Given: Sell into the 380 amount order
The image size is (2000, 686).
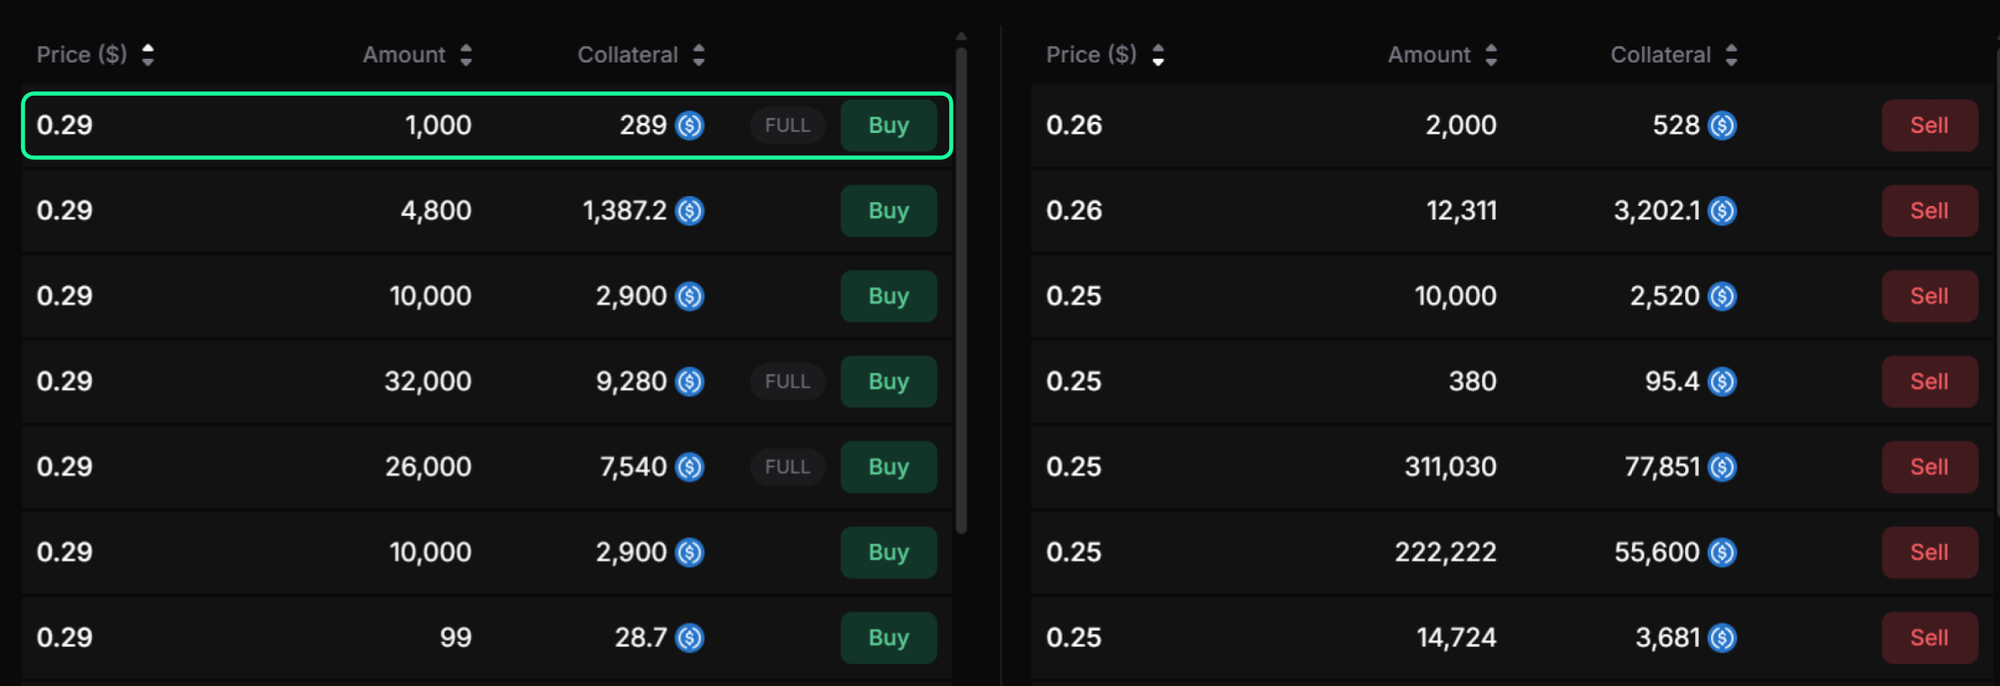Looking at the screenshot, I should (1929, 382).
